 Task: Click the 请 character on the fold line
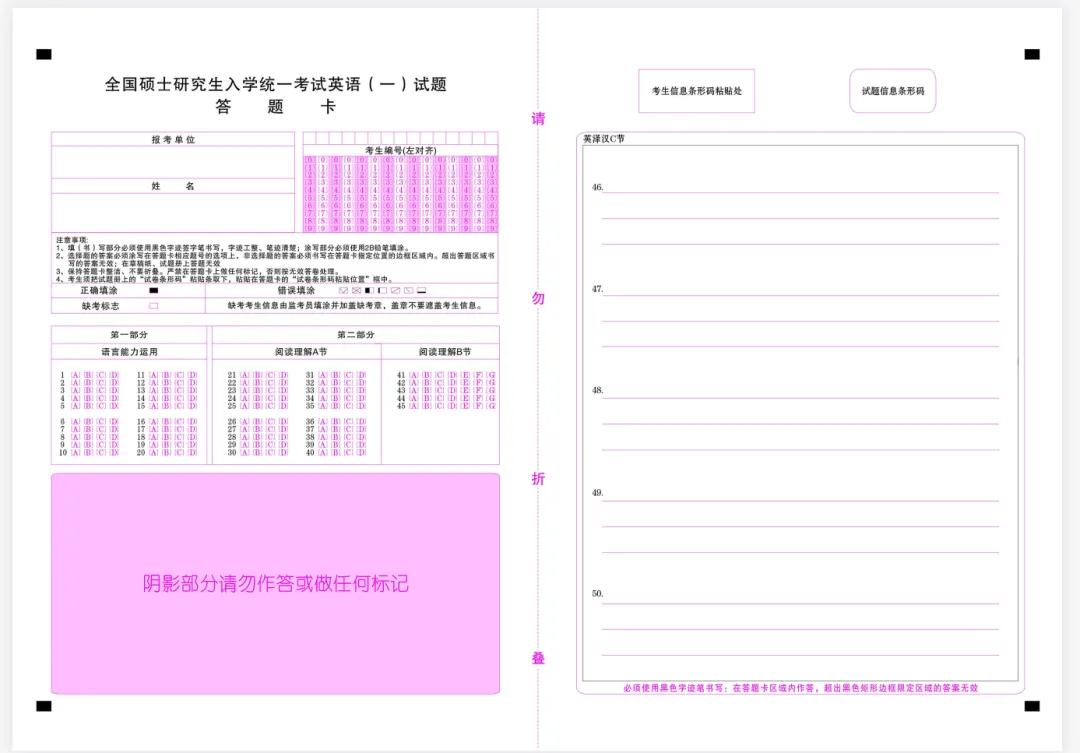[x=538, y=118]
